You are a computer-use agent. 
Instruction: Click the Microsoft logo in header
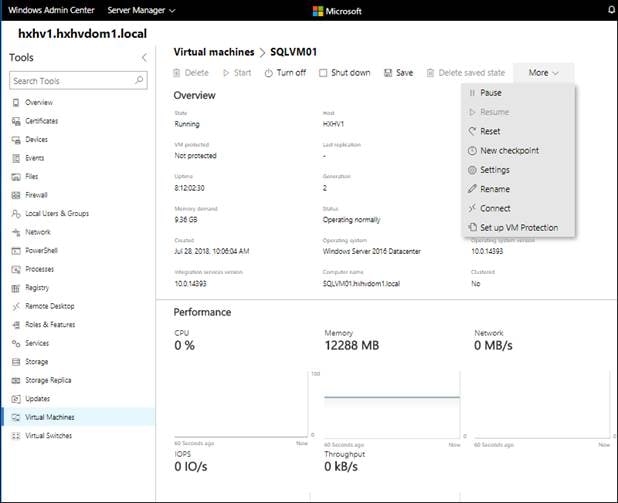point(337,11)
